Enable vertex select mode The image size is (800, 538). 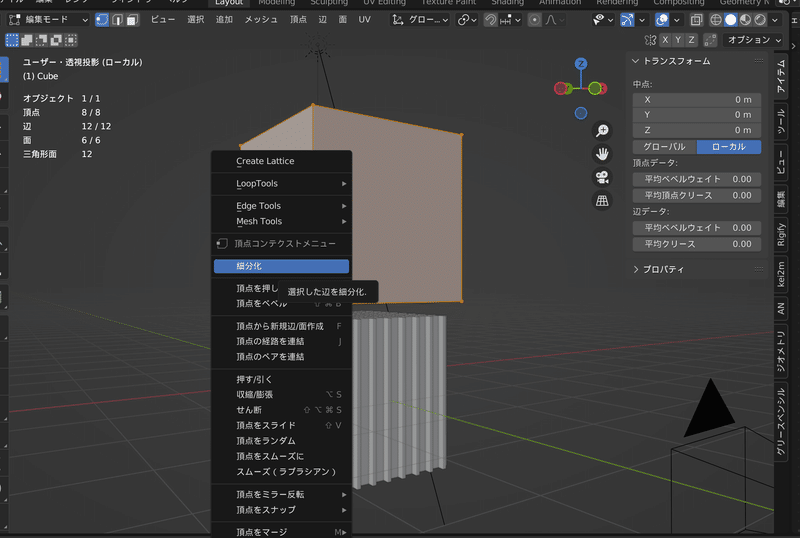point(102,20)
